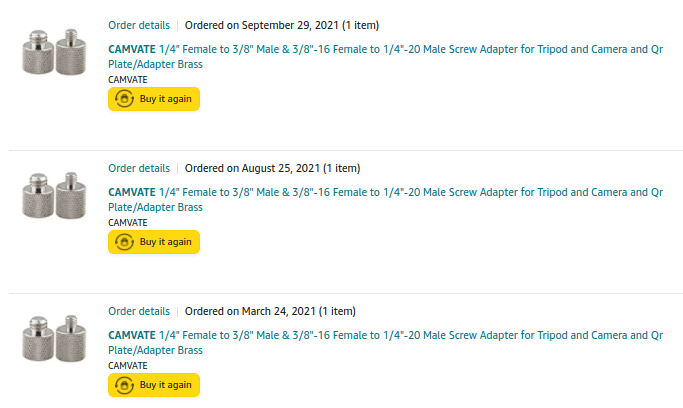Open the CAMVATE adapter title in the August order
The width and height of the screenshot is (683, 408).
click(x=385, y=199)
